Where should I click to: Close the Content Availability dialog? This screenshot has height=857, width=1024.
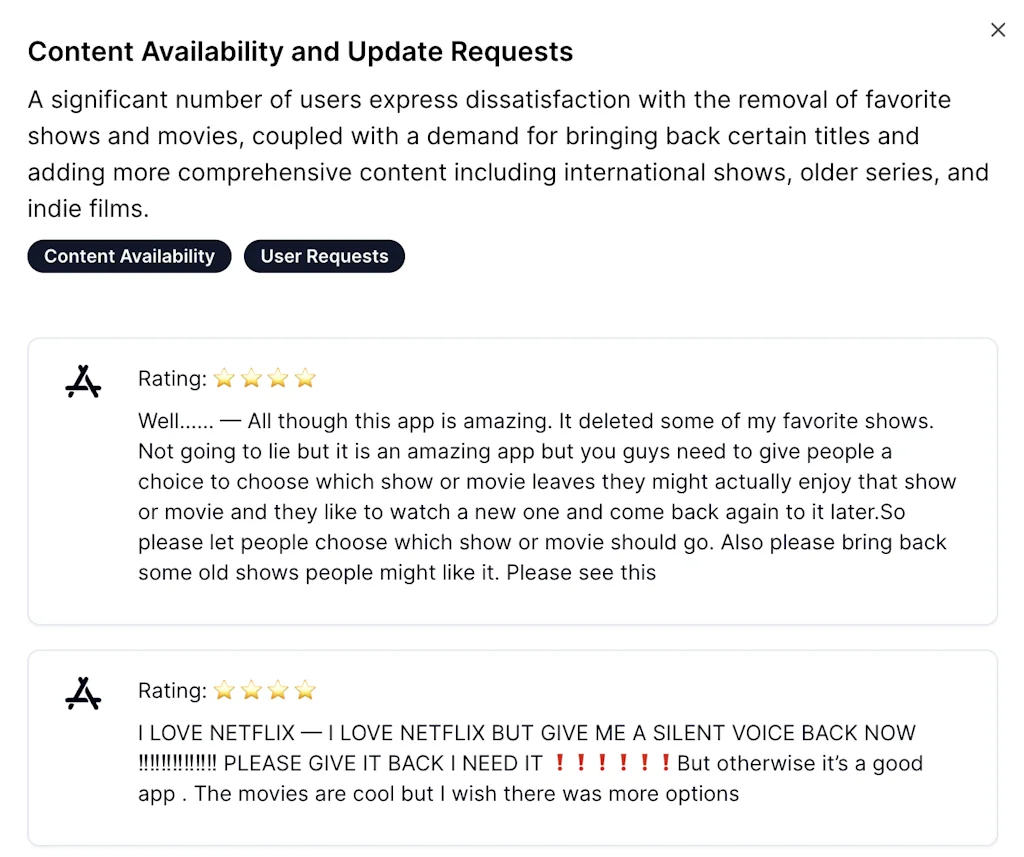click(997, 30)
